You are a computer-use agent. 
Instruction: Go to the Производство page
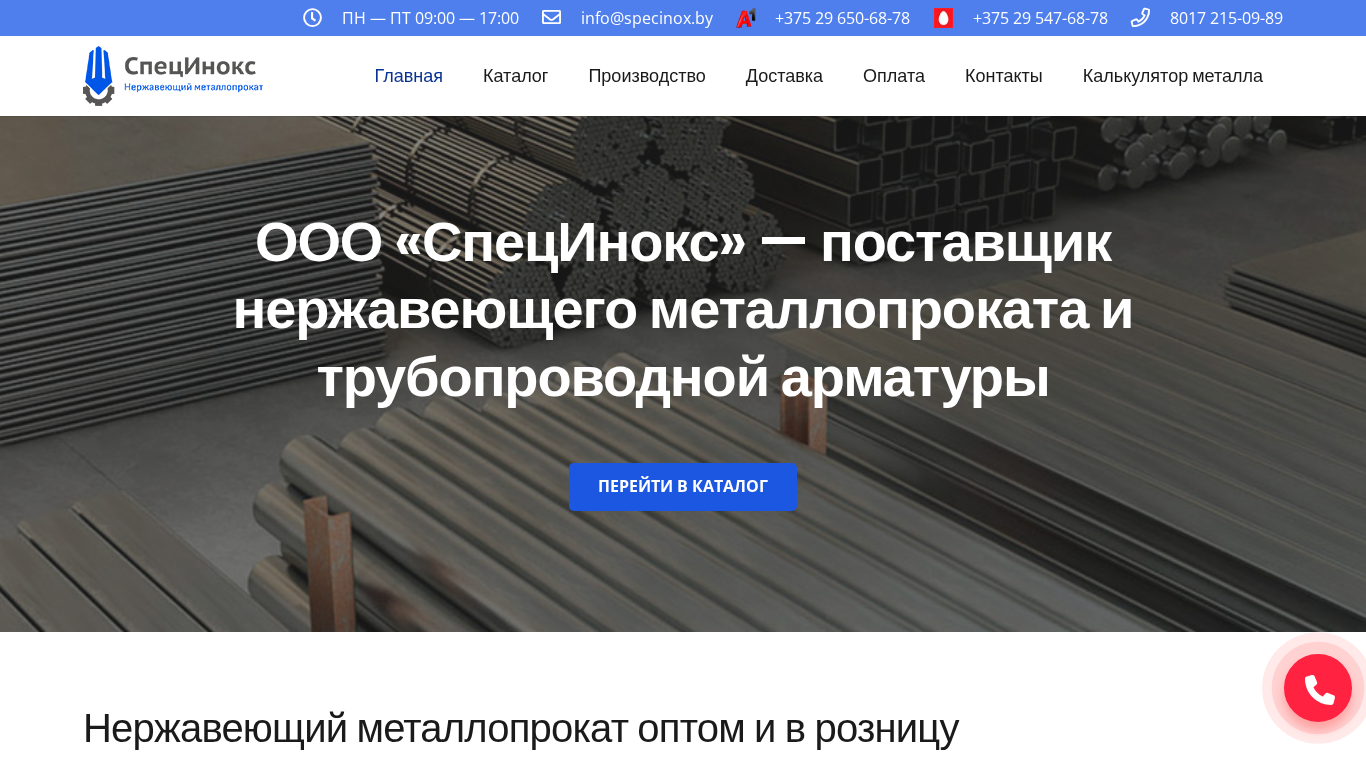point(647,76)
